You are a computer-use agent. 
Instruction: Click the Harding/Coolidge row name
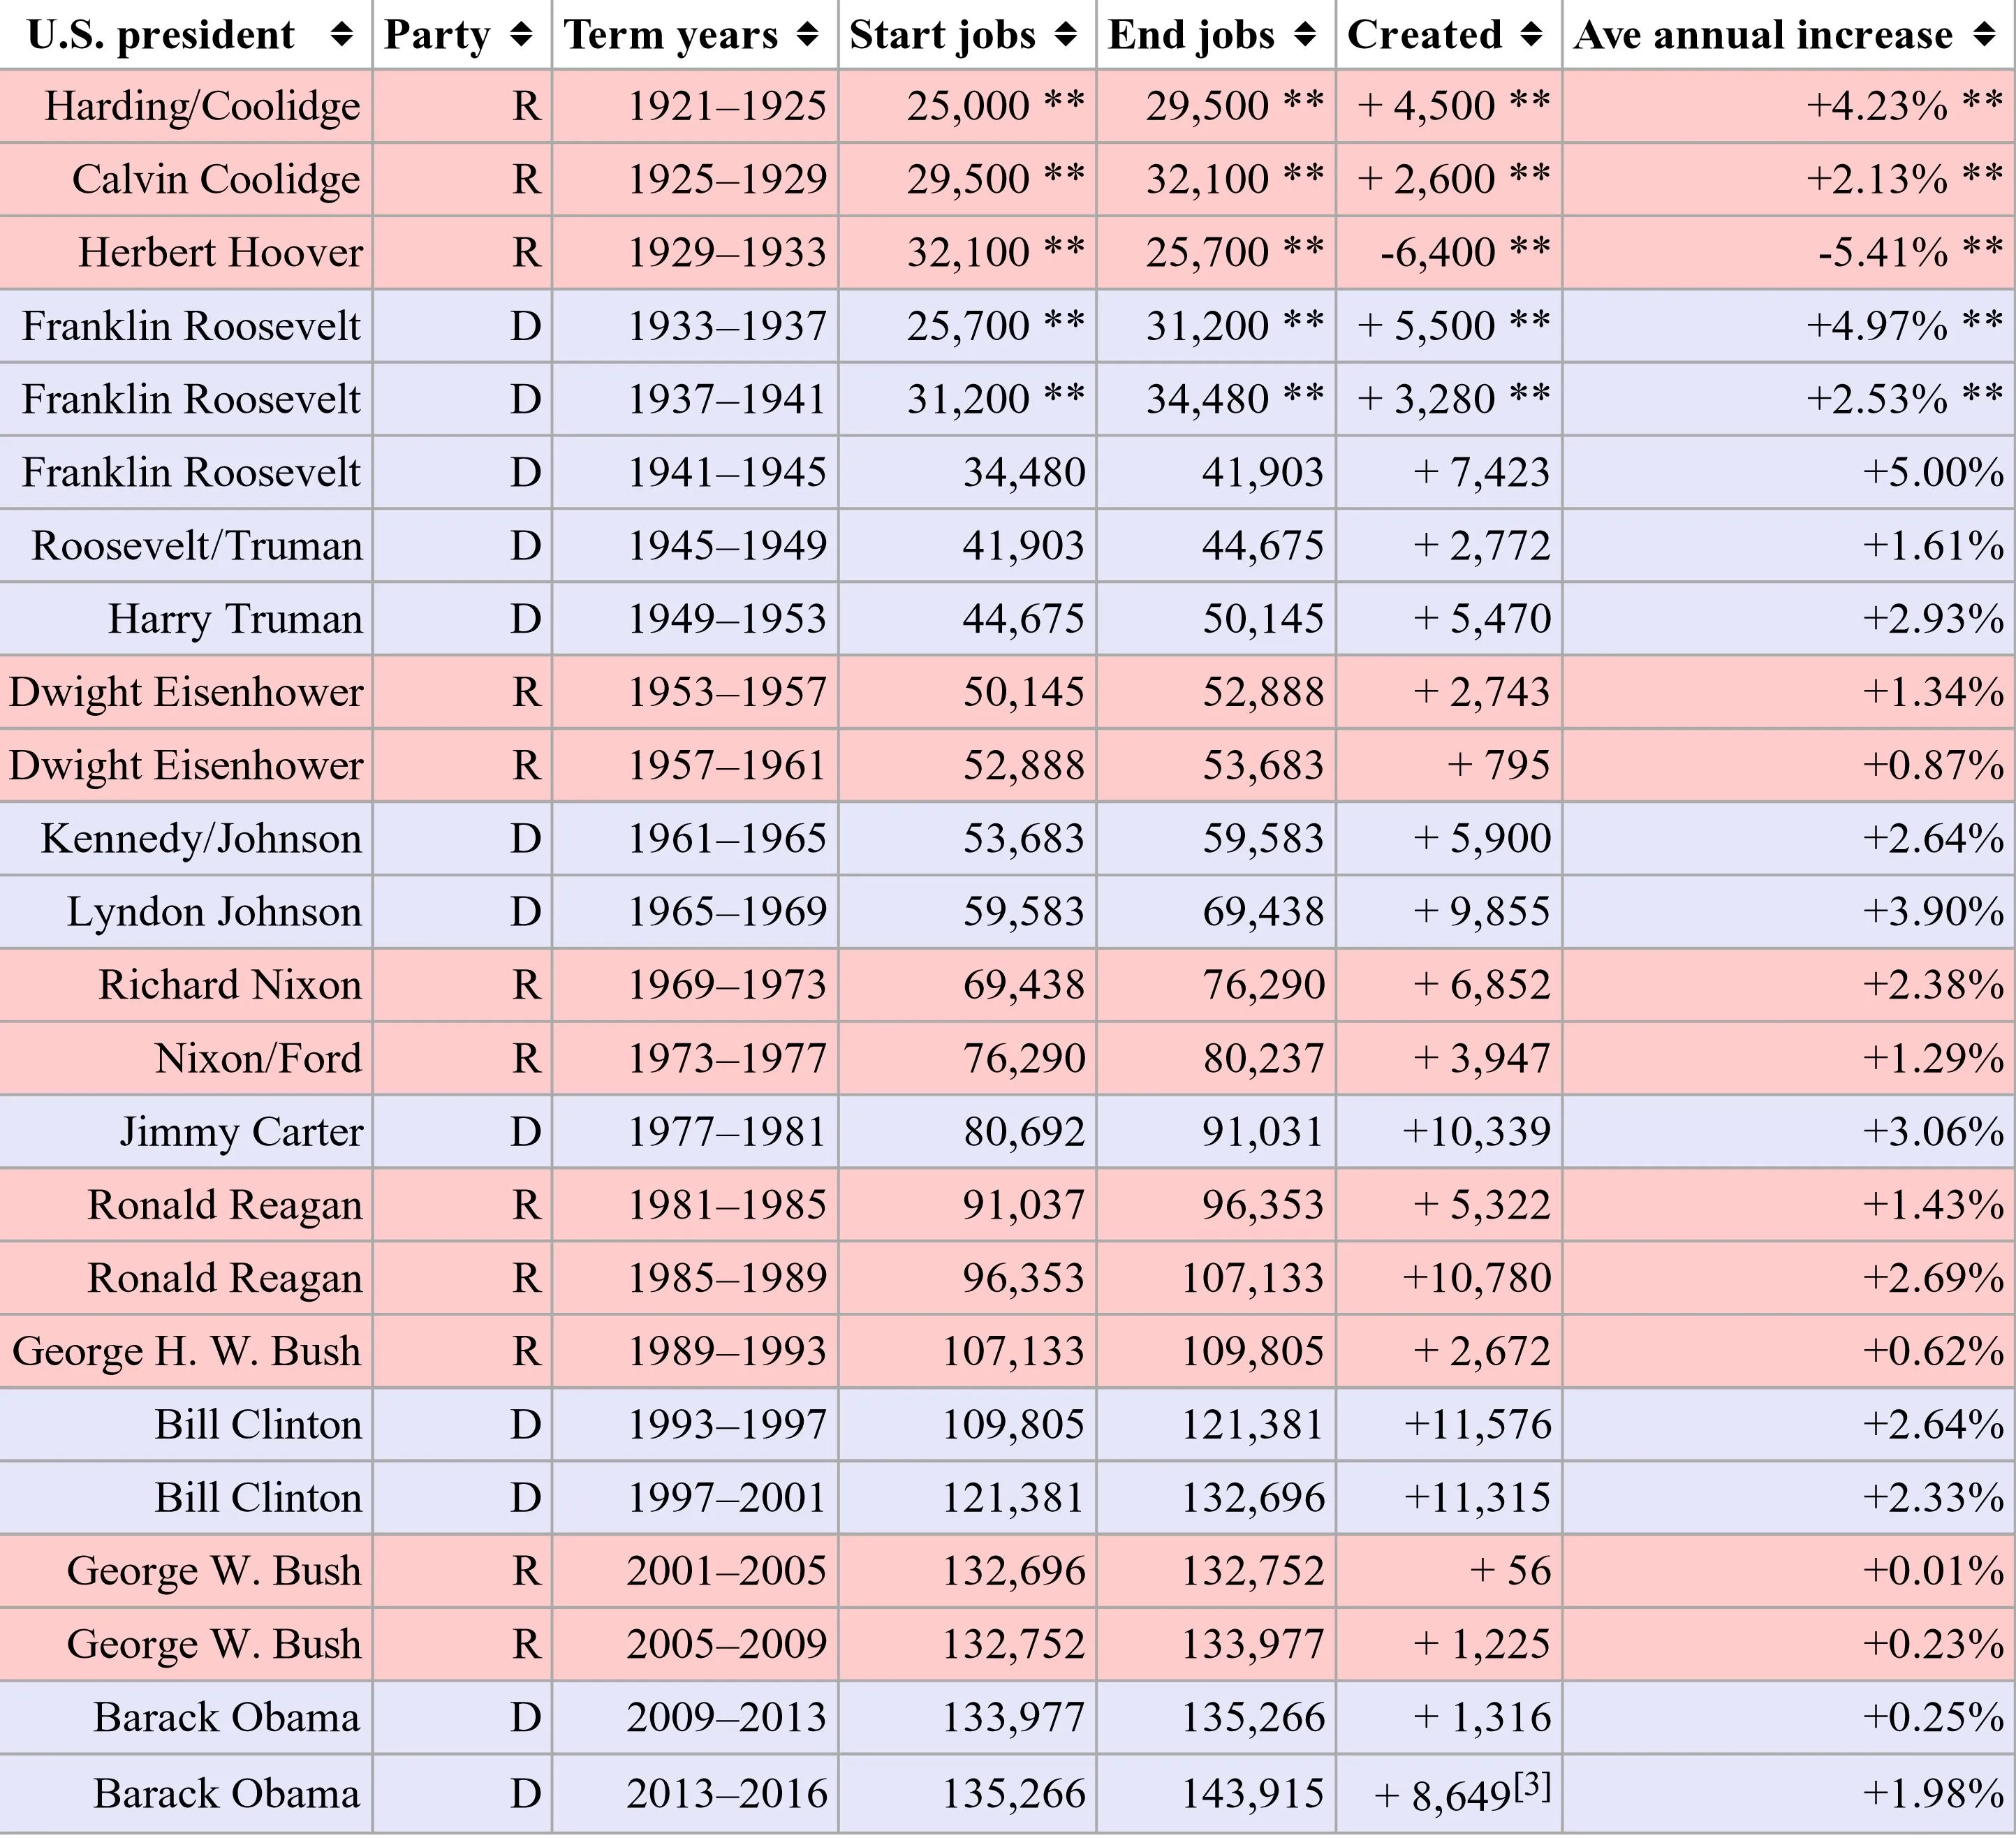click(202, 107)
